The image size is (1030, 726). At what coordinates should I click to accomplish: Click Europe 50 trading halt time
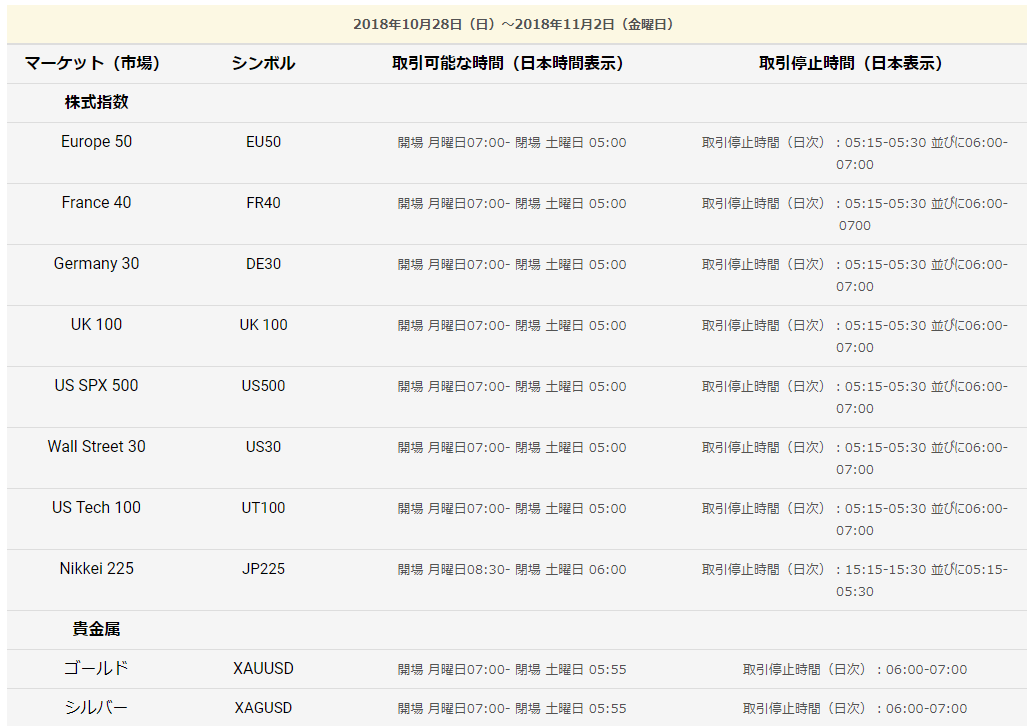pos(855,153)
